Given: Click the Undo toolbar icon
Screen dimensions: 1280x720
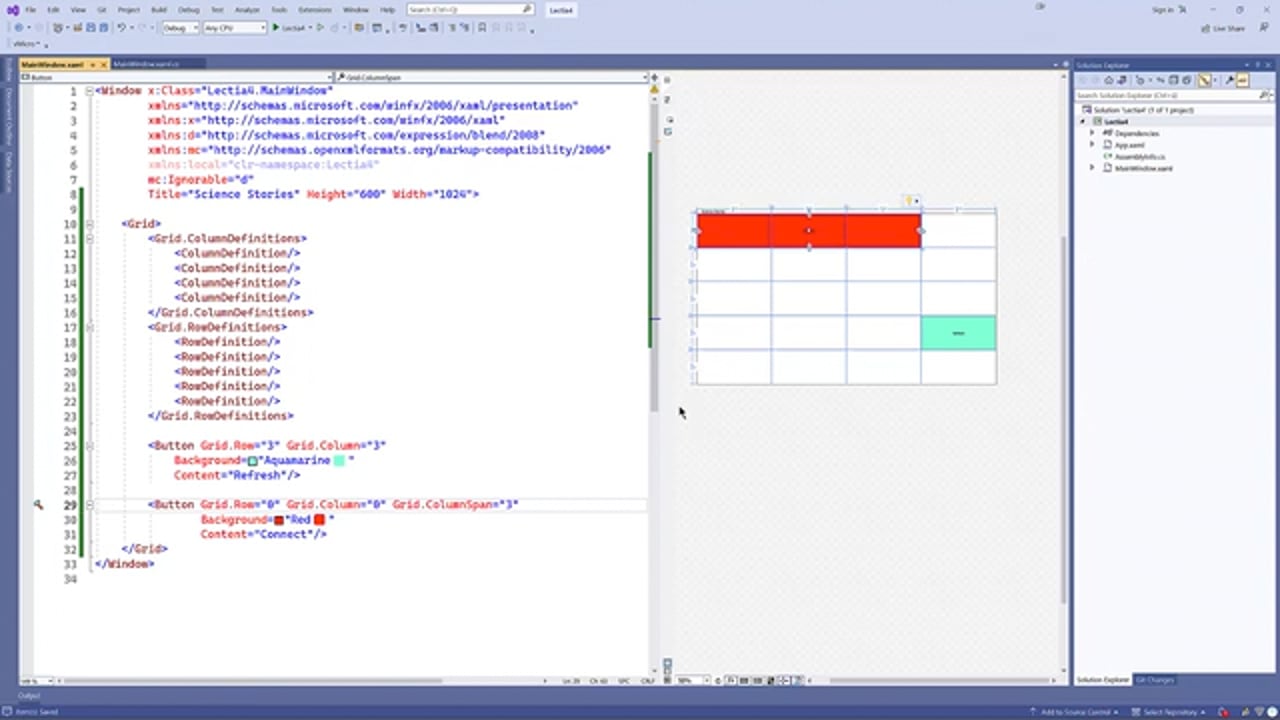Looking at the screenshot, I should [121, 28].
